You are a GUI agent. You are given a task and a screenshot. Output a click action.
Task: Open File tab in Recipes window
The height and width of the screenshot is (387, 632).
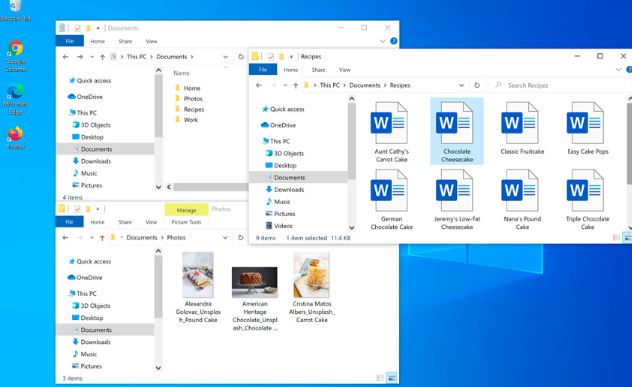[x=263, y=70]
